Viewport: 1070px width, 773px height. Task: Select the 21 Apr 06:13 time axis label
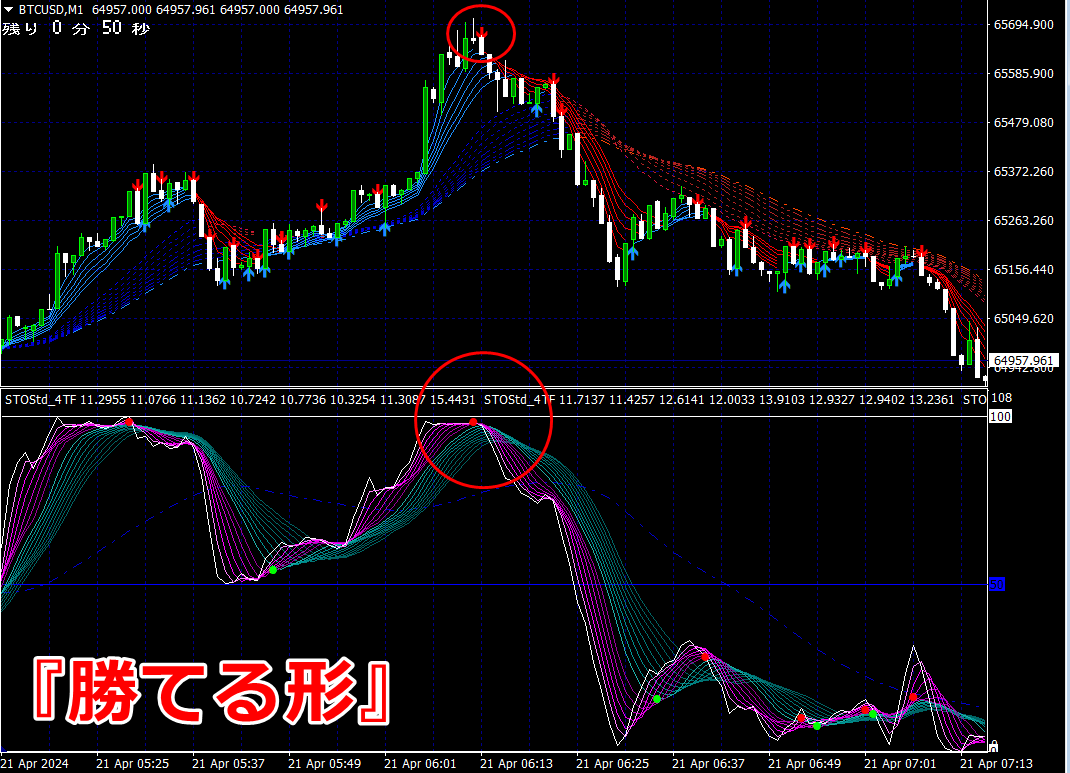[517, 763]
